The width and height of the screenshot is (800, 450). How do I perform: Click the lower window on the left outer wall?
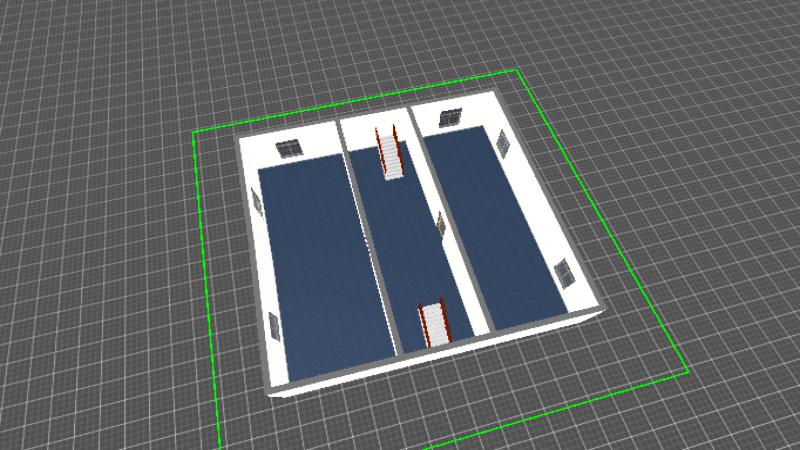pos(273,325)
